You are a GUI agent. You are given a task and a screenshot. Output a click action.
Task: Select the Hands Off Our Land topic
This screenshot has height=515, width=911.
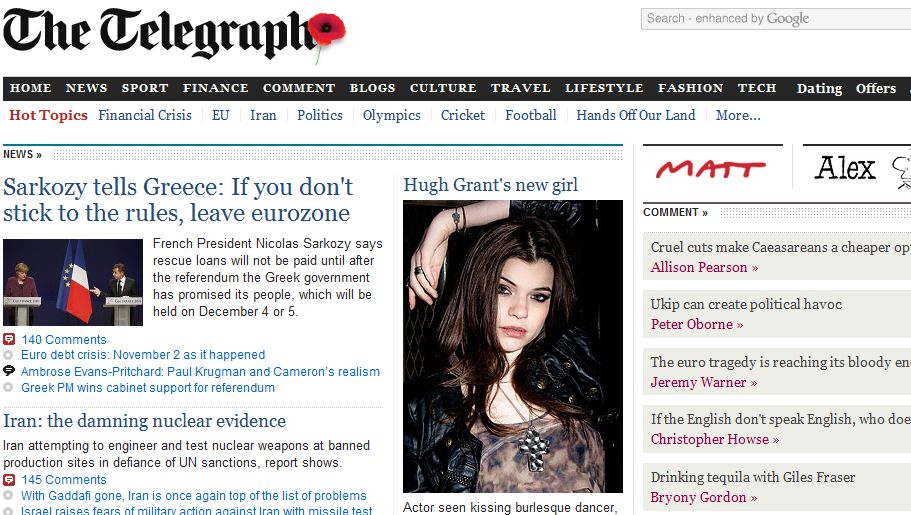(x=636, y=115)
